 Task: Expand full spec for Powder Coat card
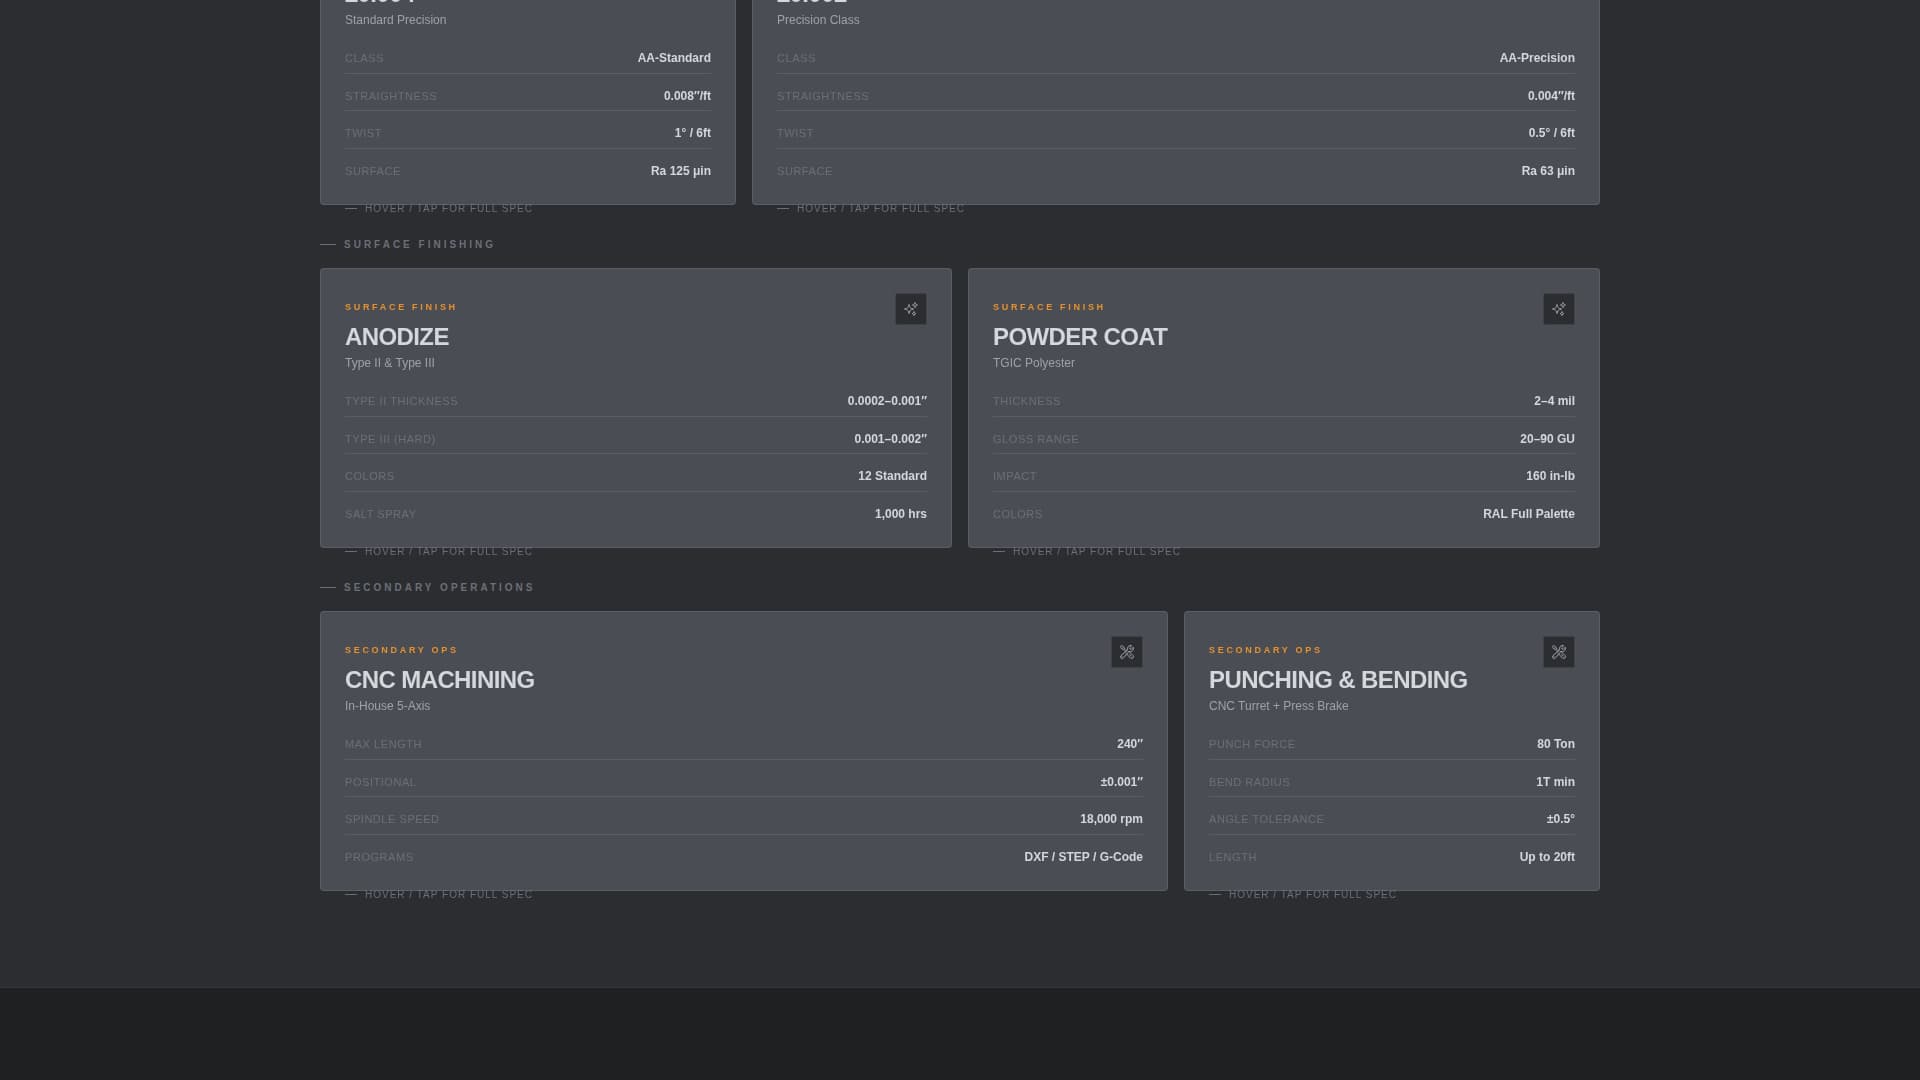pos(1085,551)
